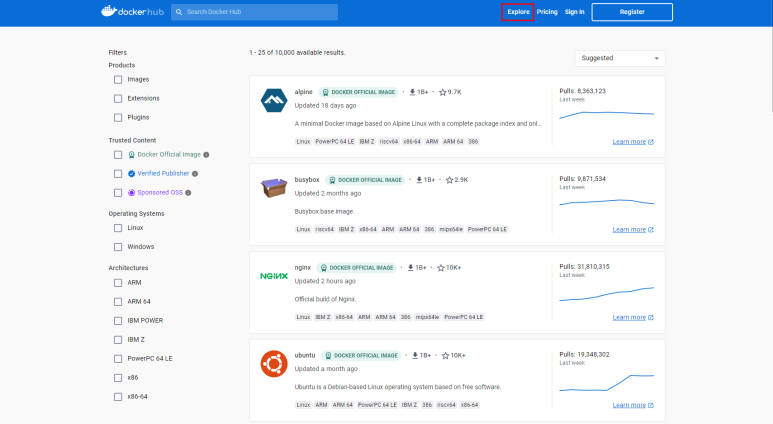The height and width of the screenshot is (424, 773).
Task: Click ubuntu's Docker Official Image badge
Action: coord(361,355)
